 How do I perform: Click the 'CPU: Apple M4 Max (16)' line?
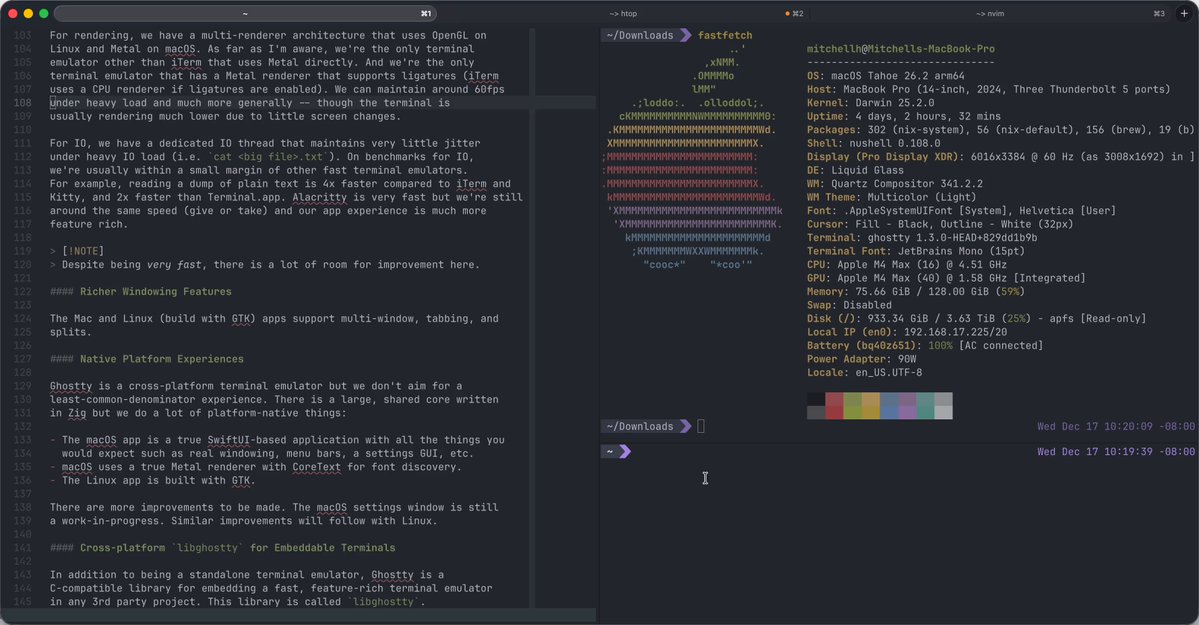[x=906, y=265]
